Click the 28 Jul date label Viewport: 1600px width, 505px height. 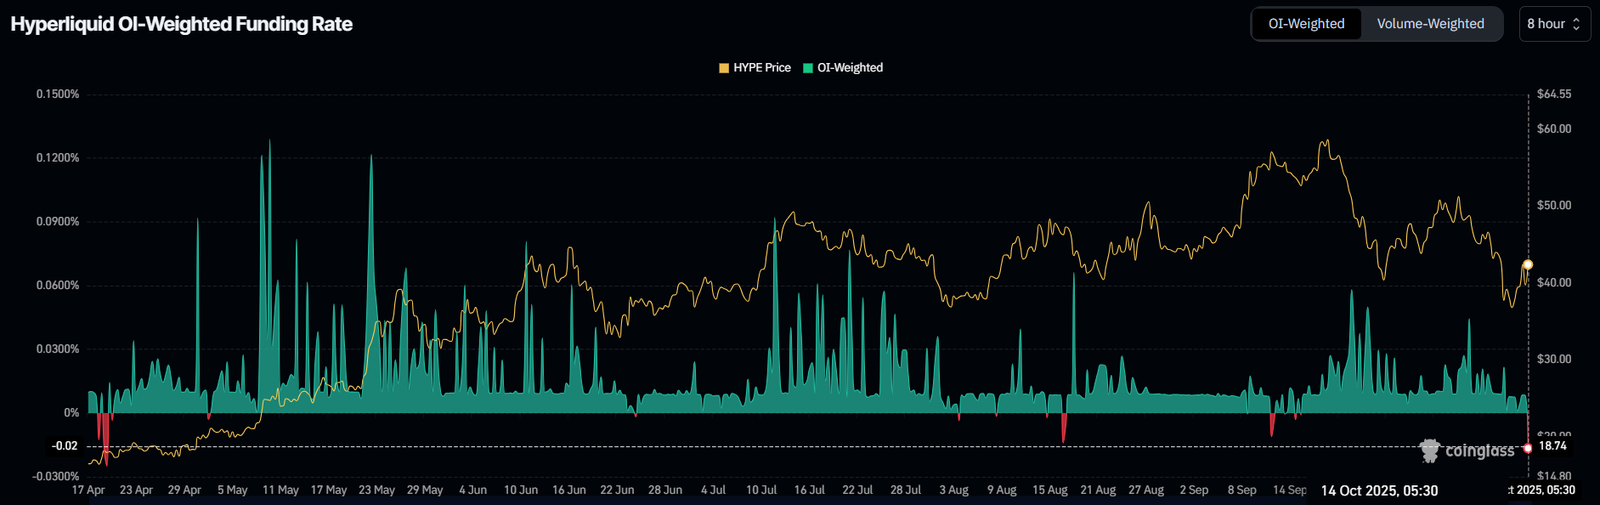(x=905, y=490)
